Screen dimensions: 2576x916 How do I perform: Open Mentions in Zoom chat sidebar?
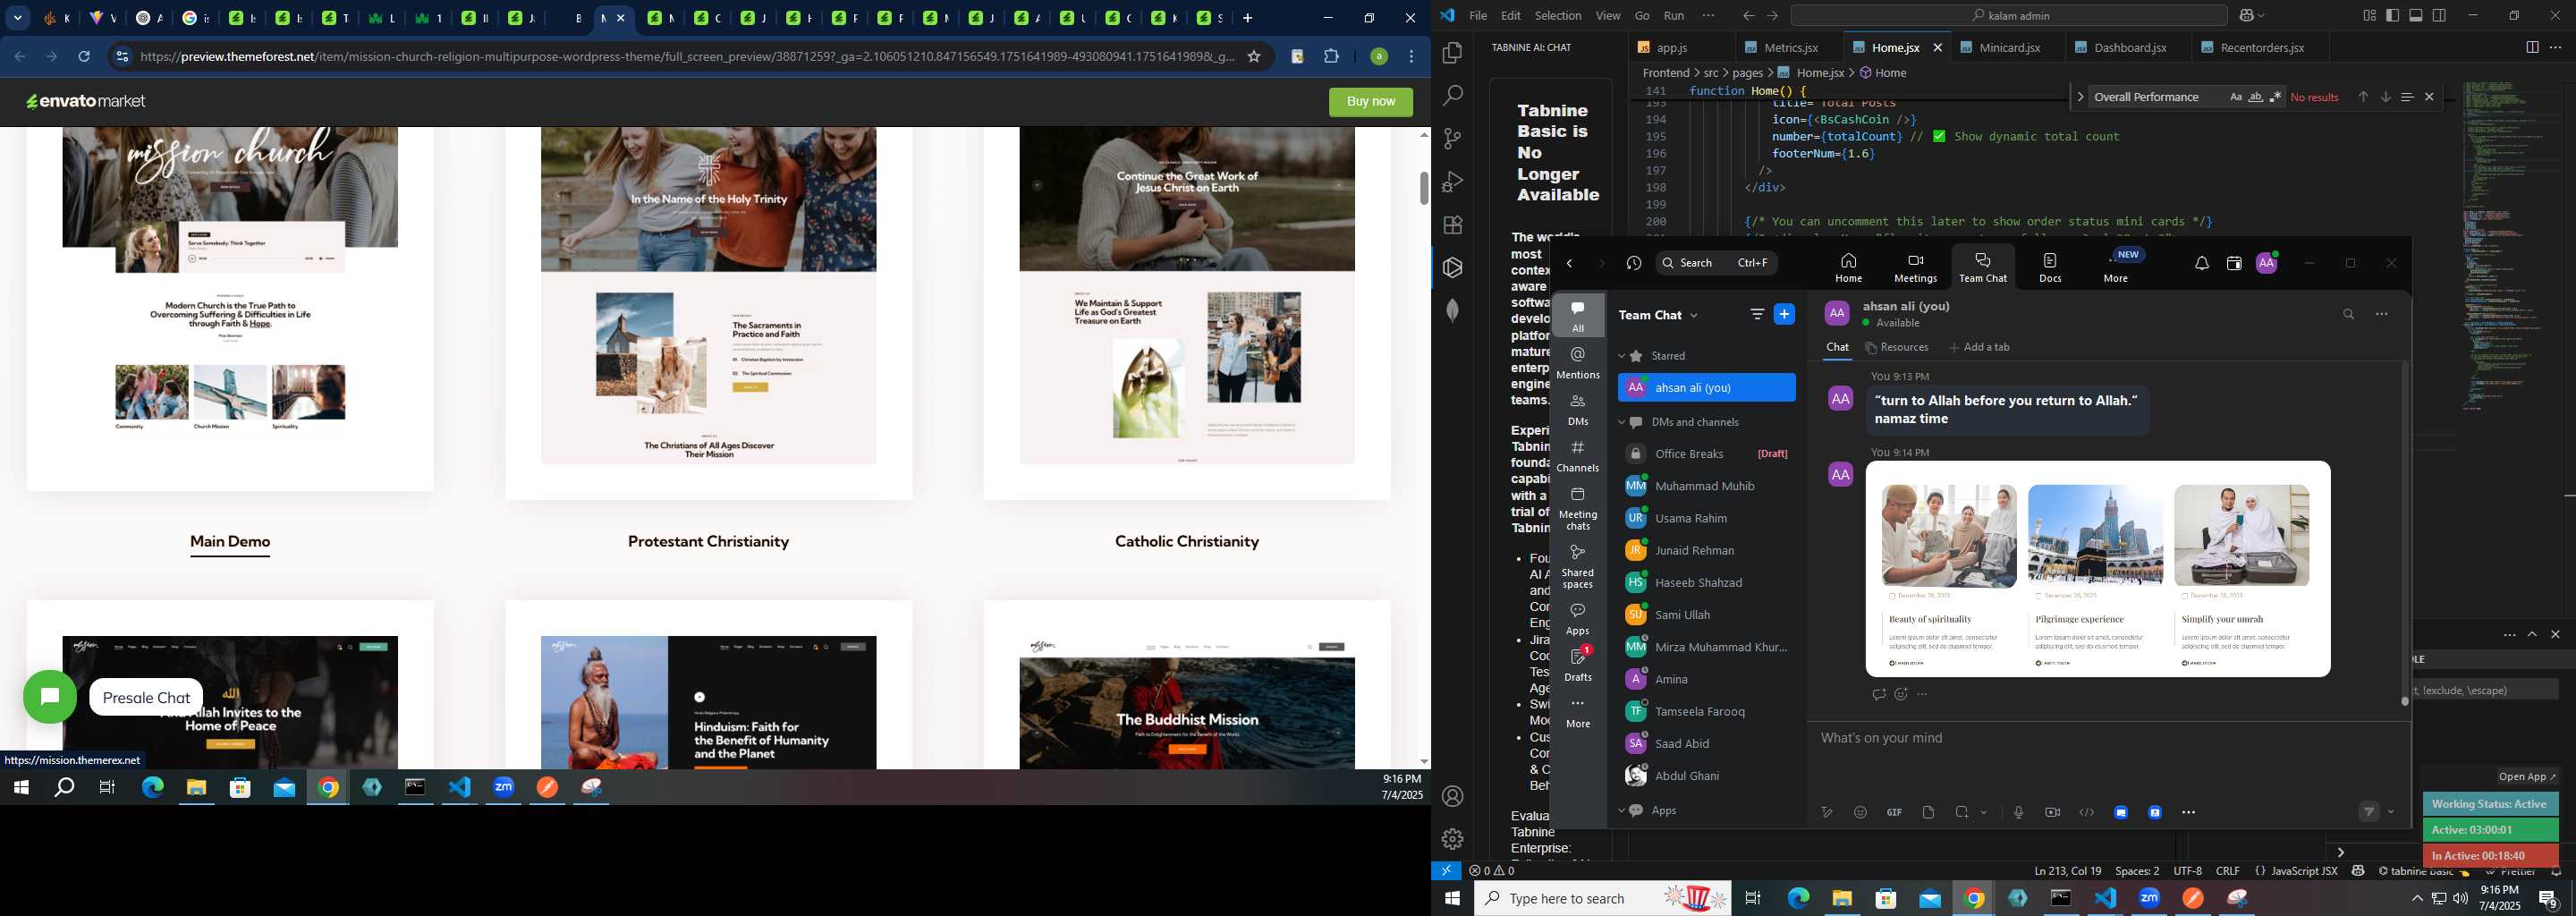1578,363
